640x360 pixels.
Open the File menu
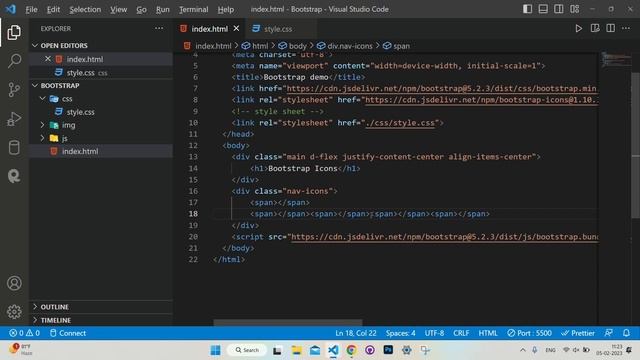[x=31, y=9]
